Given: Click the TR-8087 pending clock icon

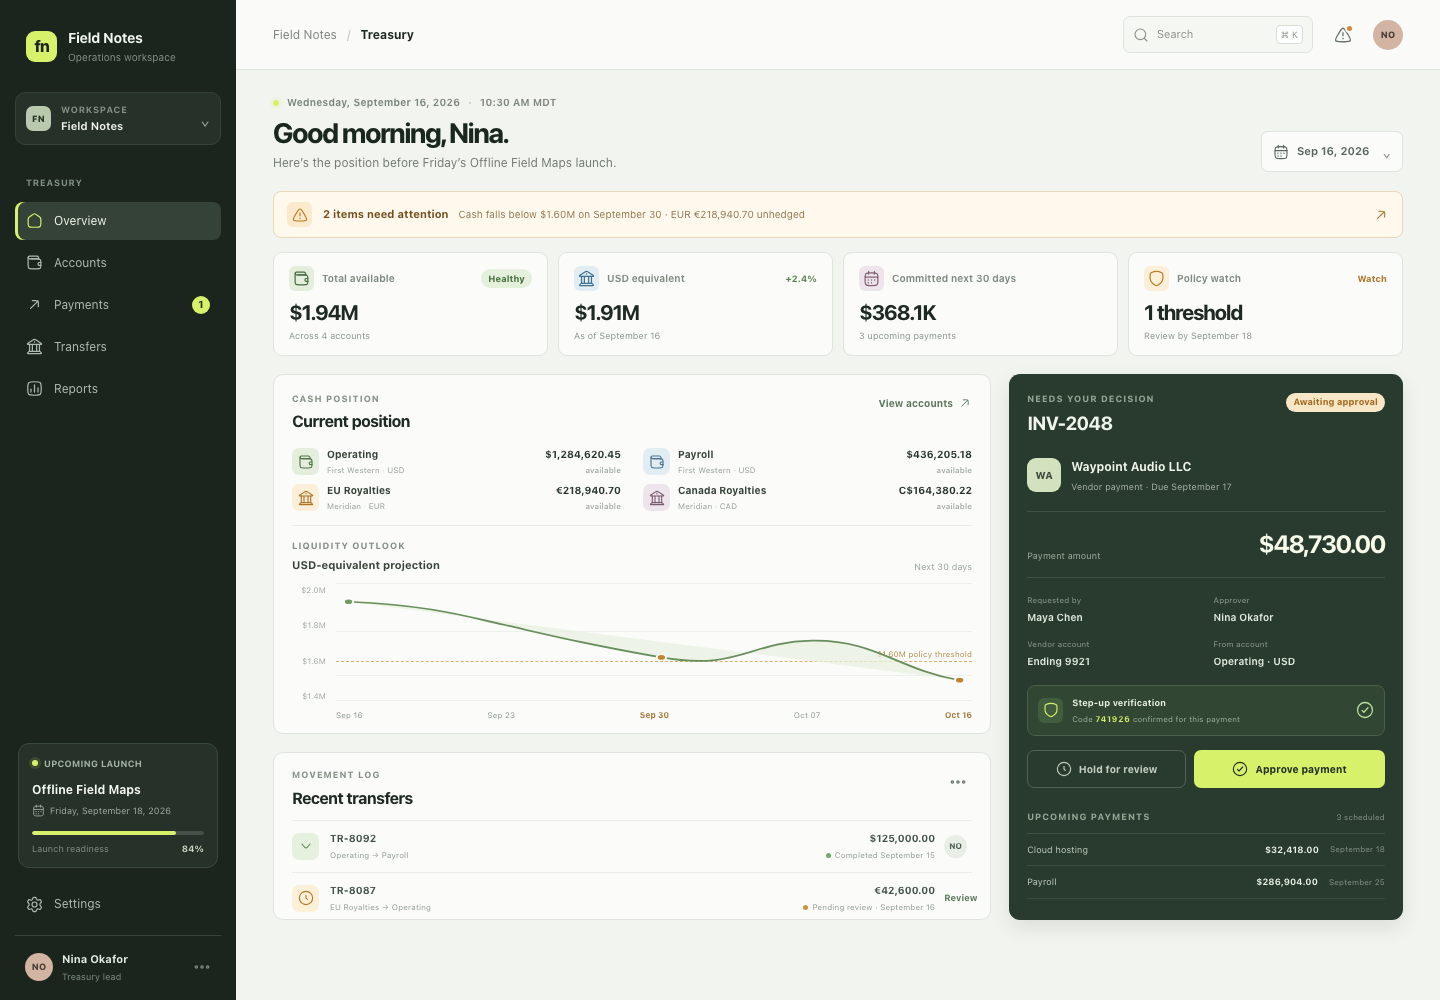Looking at the screenshot, I should [x=306, y=898].
